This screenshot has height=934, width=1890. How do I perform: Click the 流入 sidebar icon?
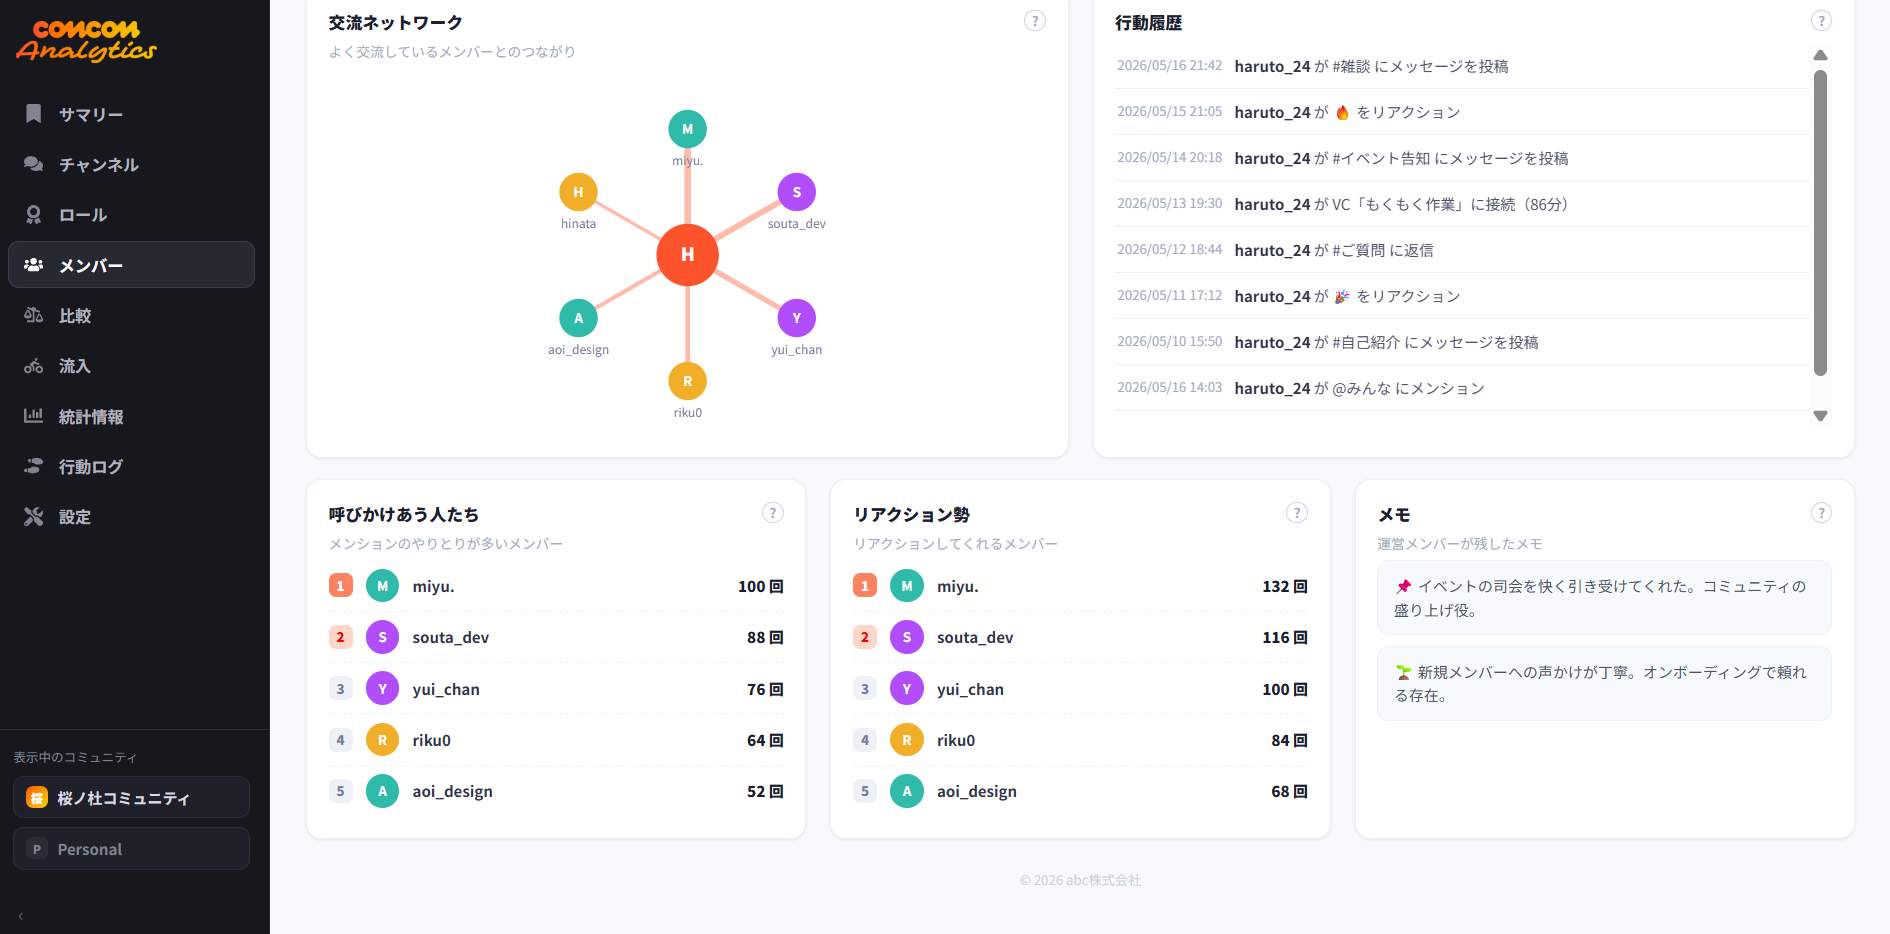[x=33, y=366]
